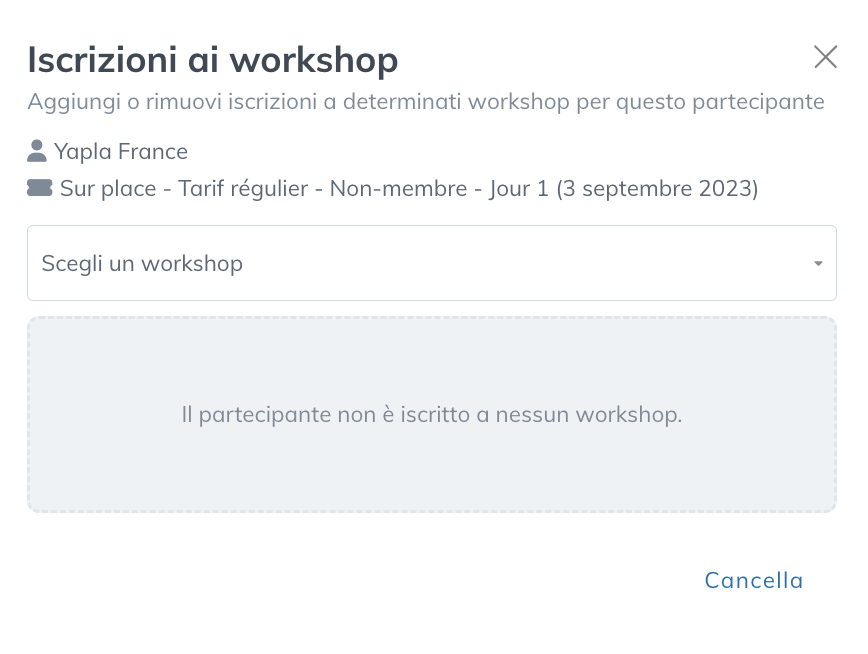Focus the Scegli un workshop placeholder text
Image resolution: width=868 pixels, height=654 pixels.
pyautogui.click(x=142, y=264)
